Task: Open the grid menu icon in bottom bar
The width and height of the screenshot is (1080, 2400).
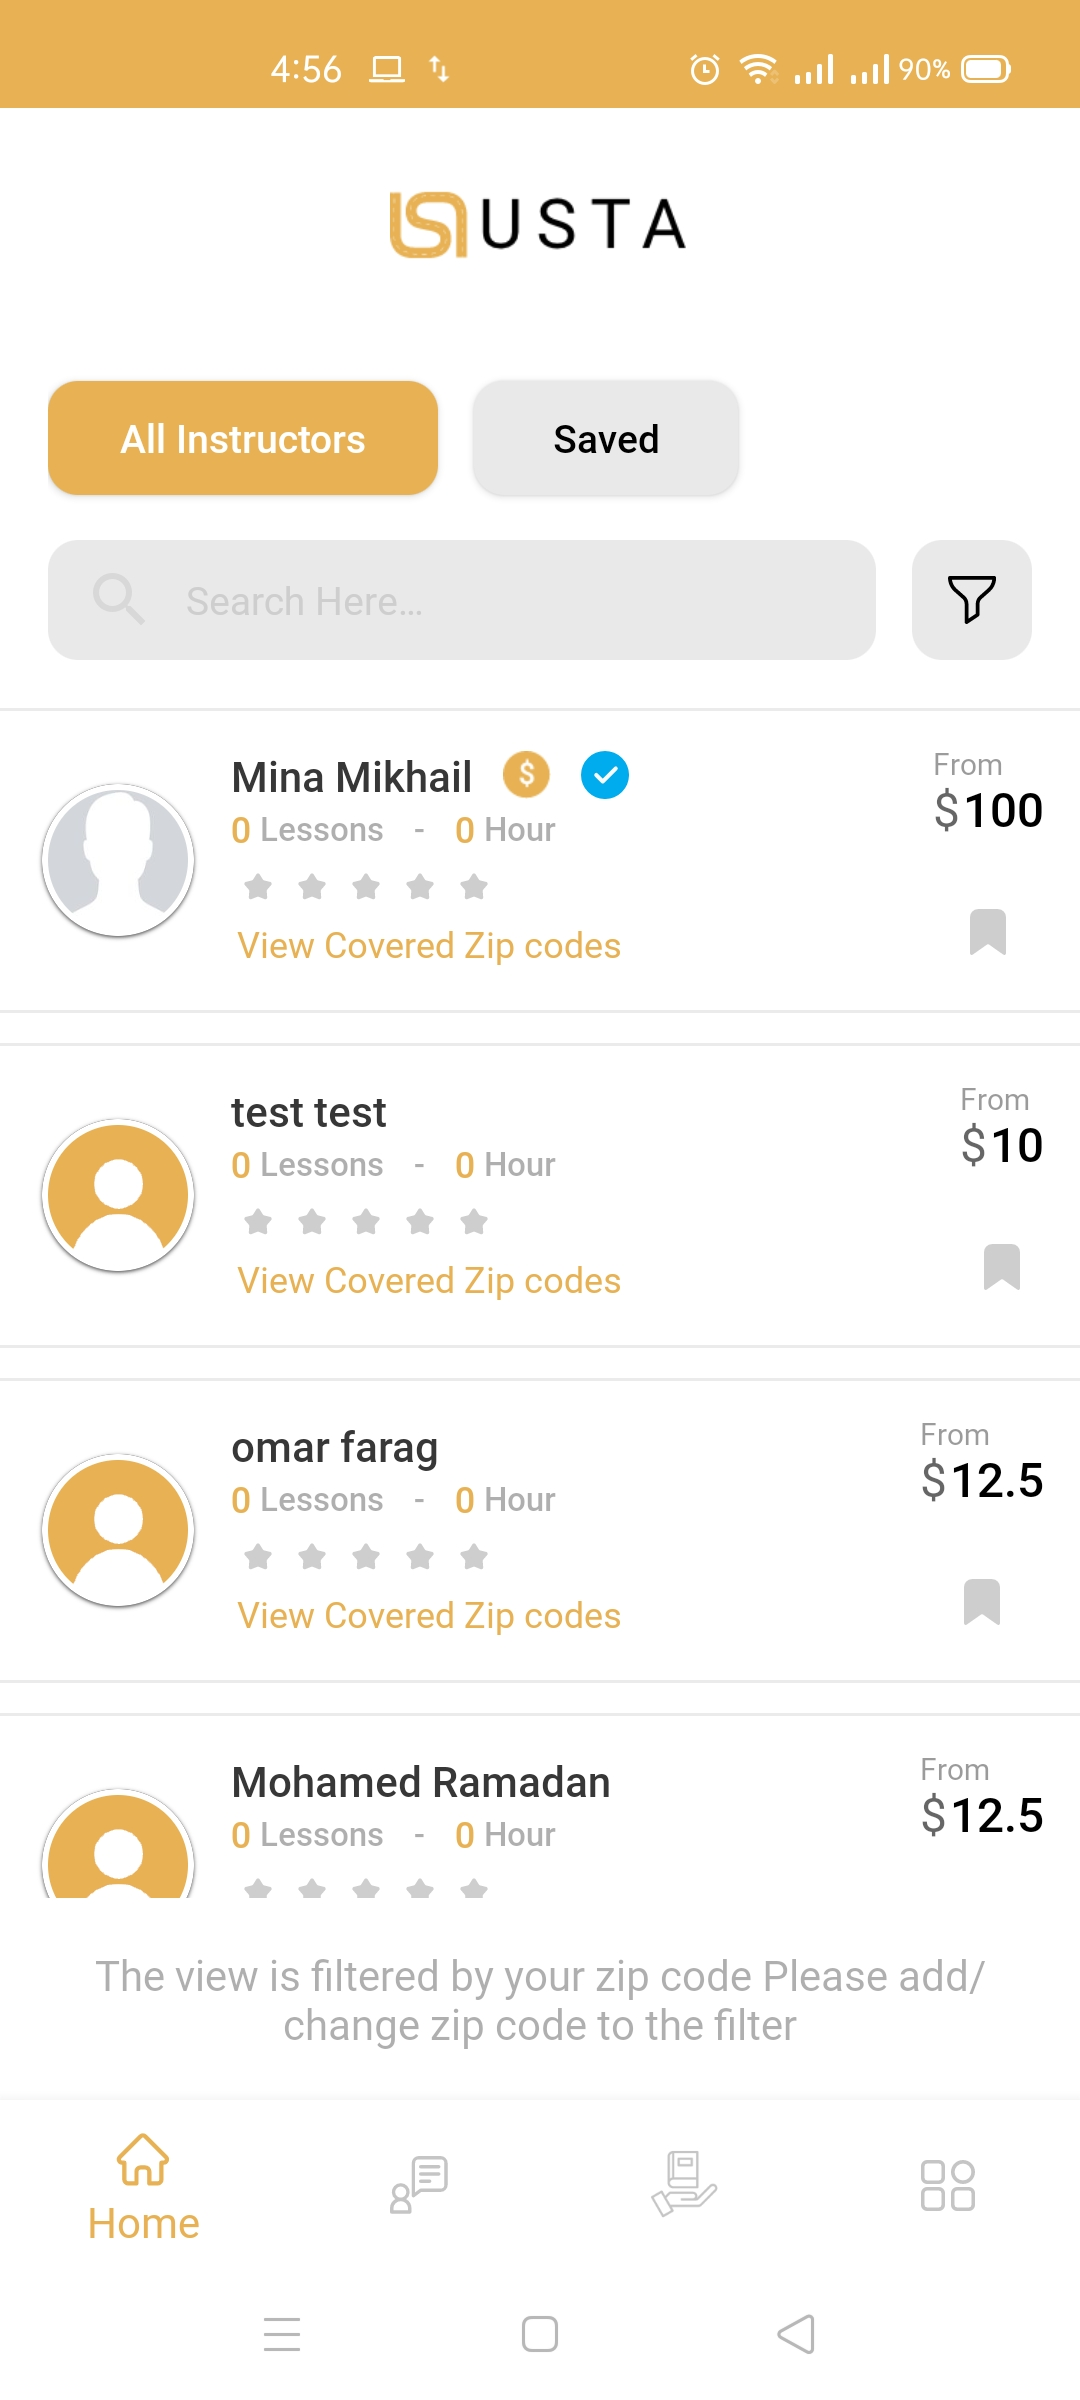Action: (947, 2185)
